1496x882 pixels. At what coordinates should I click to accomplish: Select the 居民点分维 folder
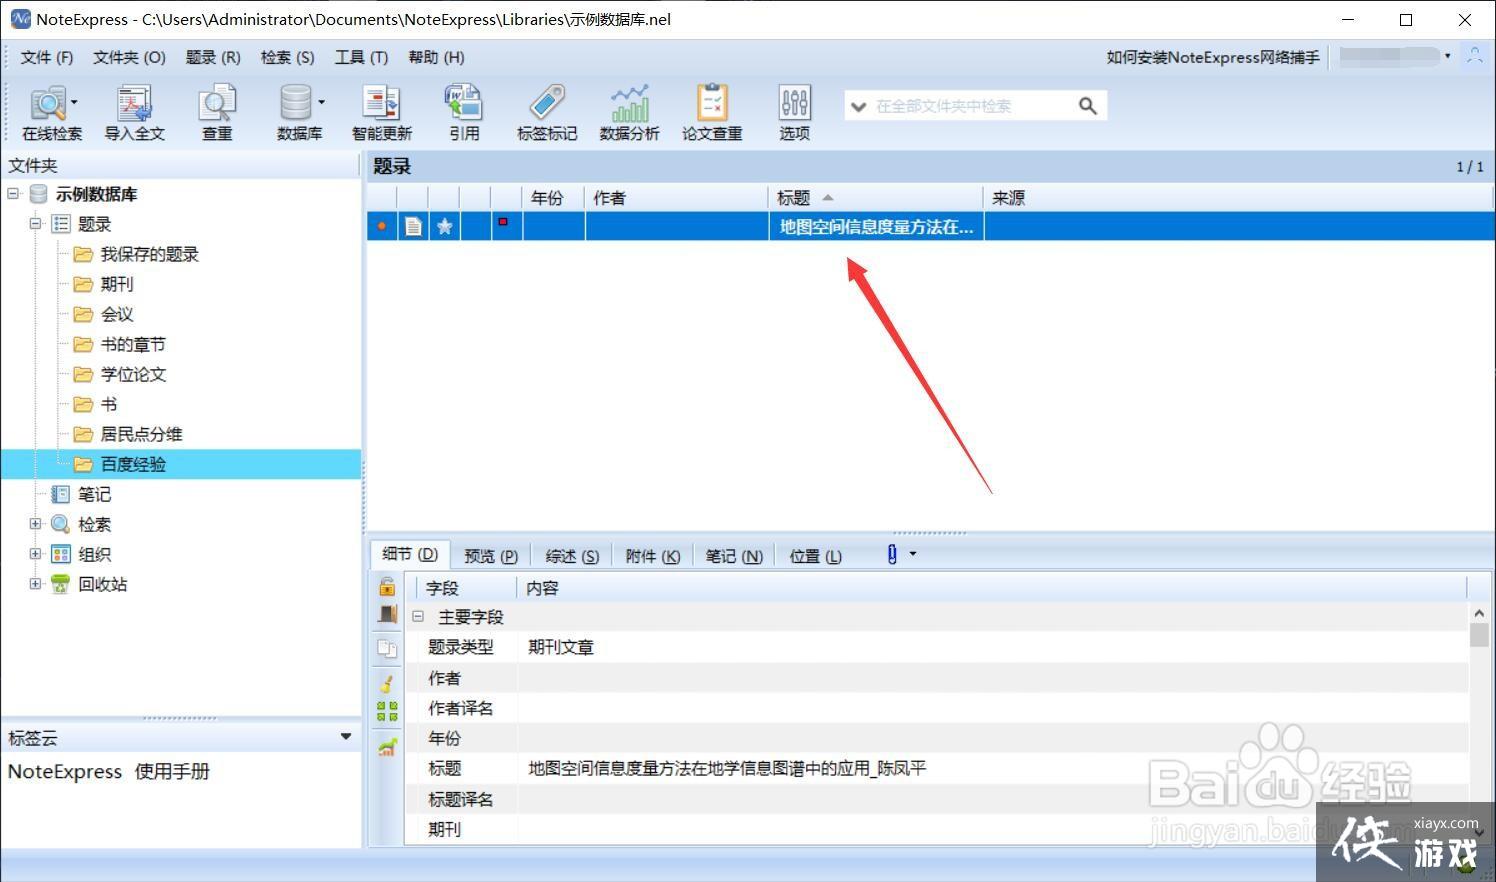point(141,434)
